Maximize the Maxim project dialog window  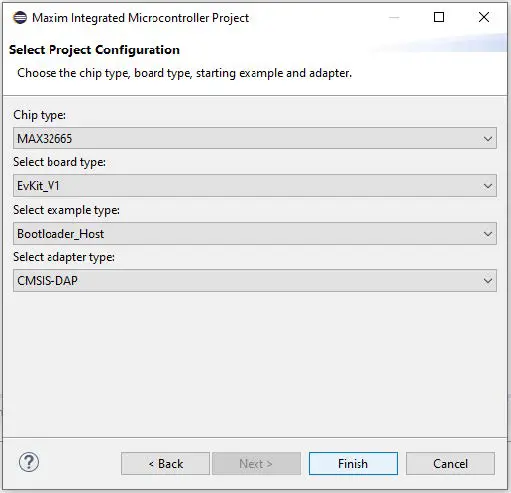pos(439,17)
